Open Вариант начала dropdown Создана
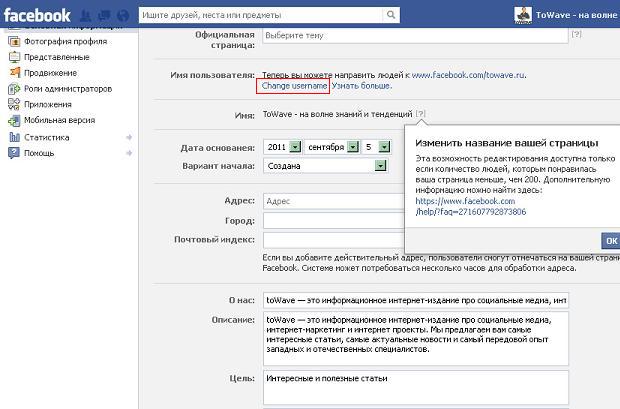The width and height of the screenshot is (620, 409). [x=325, y=166]
